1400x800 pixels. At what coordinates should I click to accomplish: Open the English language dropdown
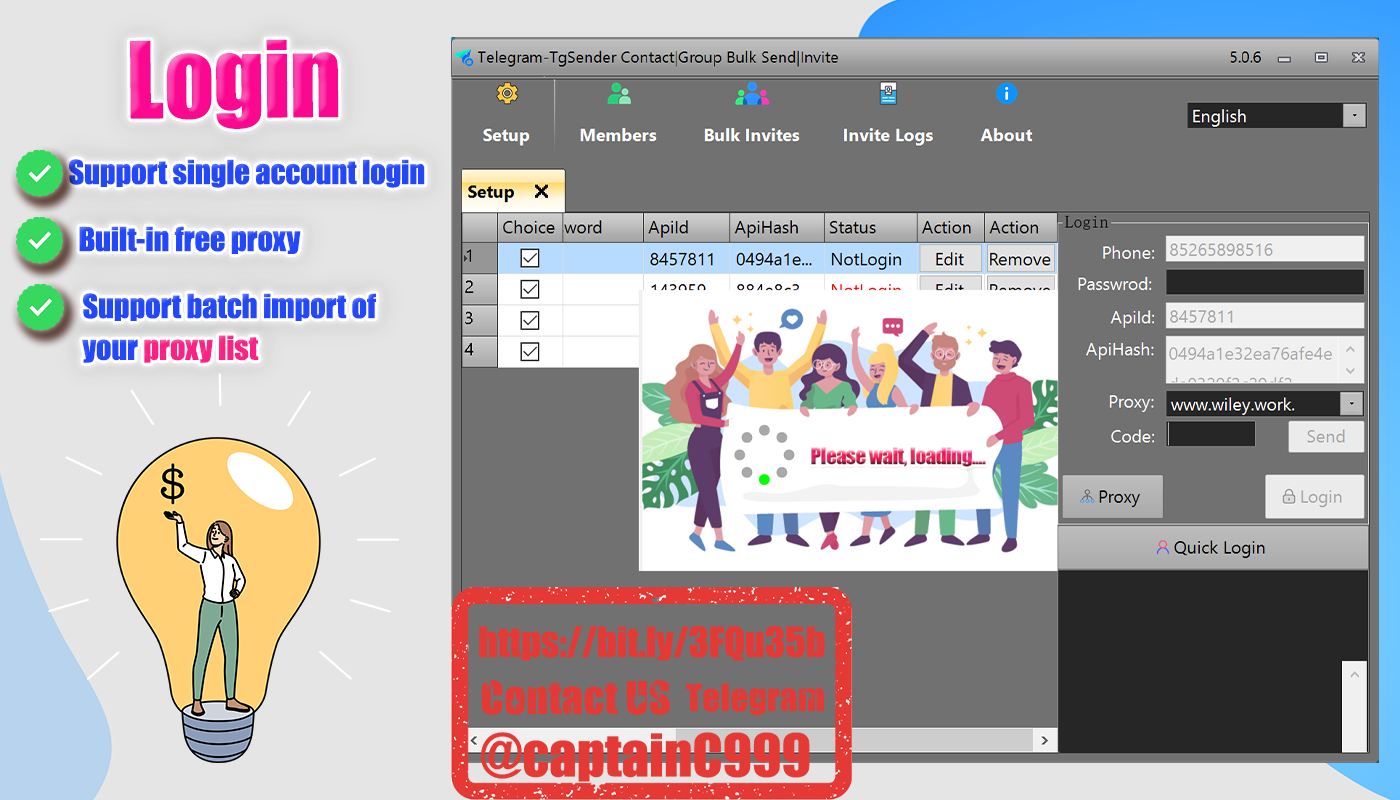(1354, 115)
